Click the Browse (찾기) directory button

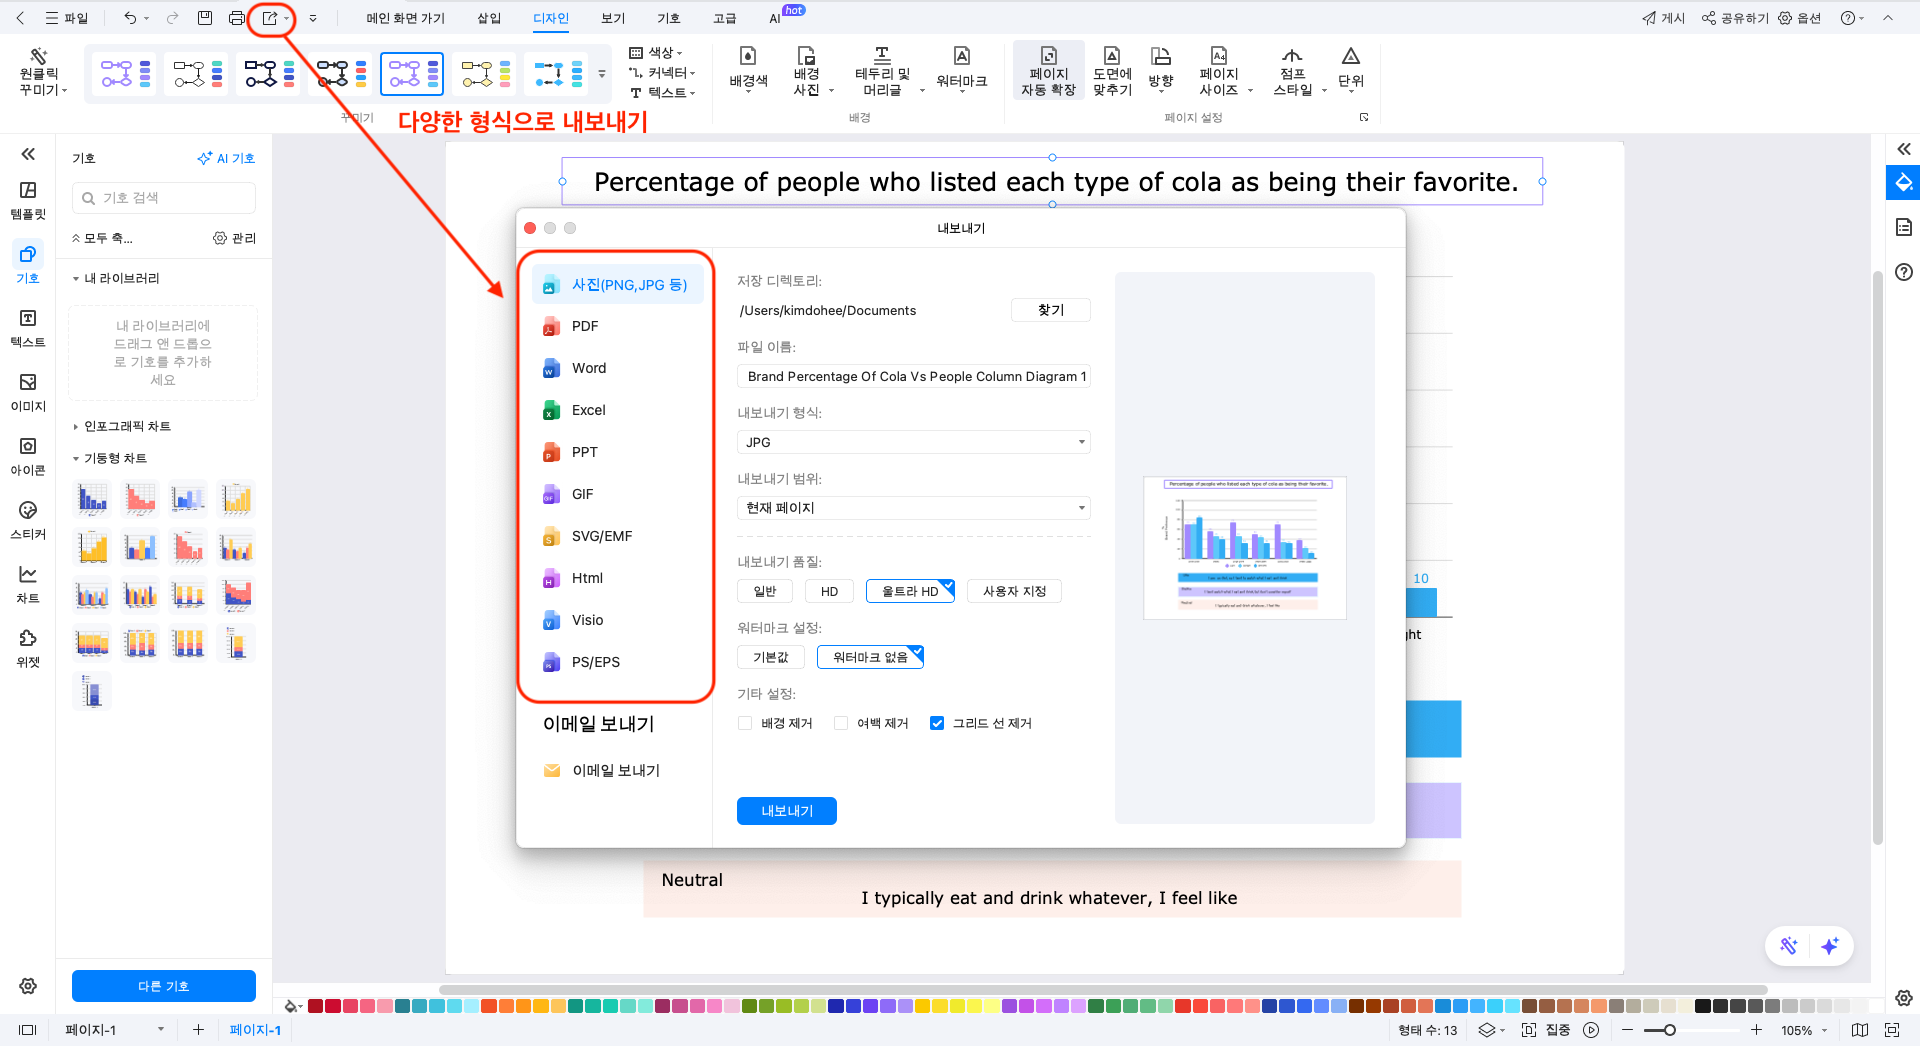pos(1050,310)
